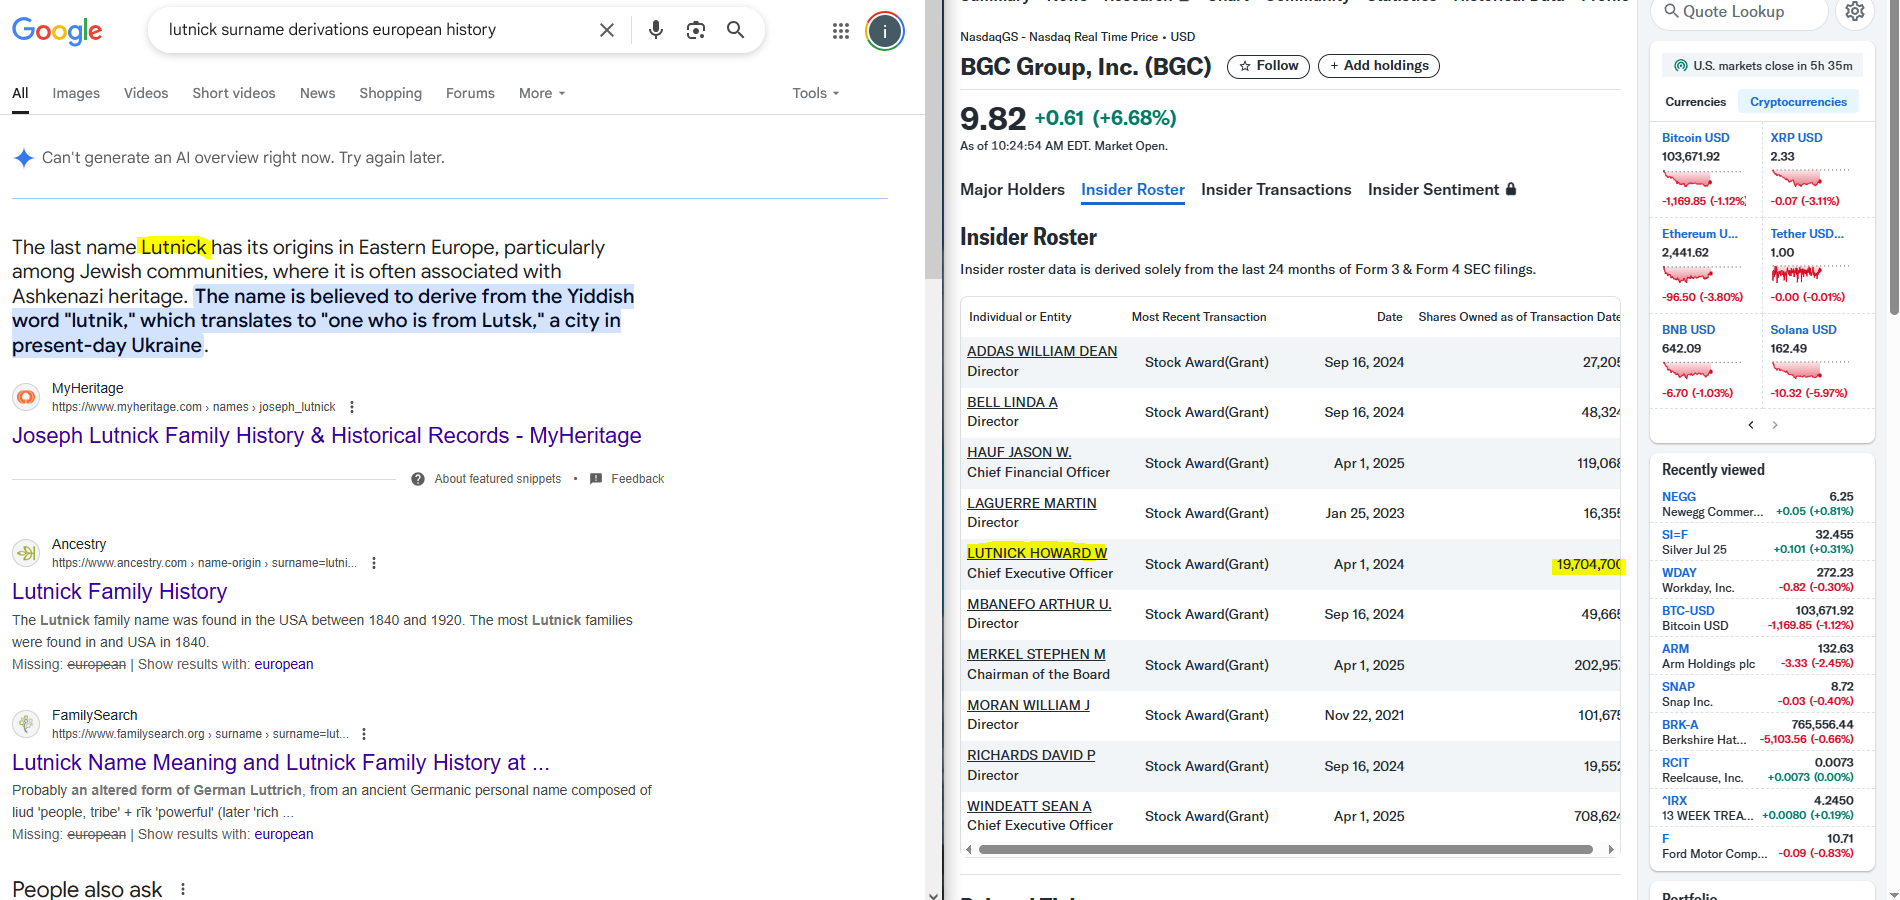The image size is (1900, 900).
Task: Click the Add holdings button
Action: [x=1379, y=66]
